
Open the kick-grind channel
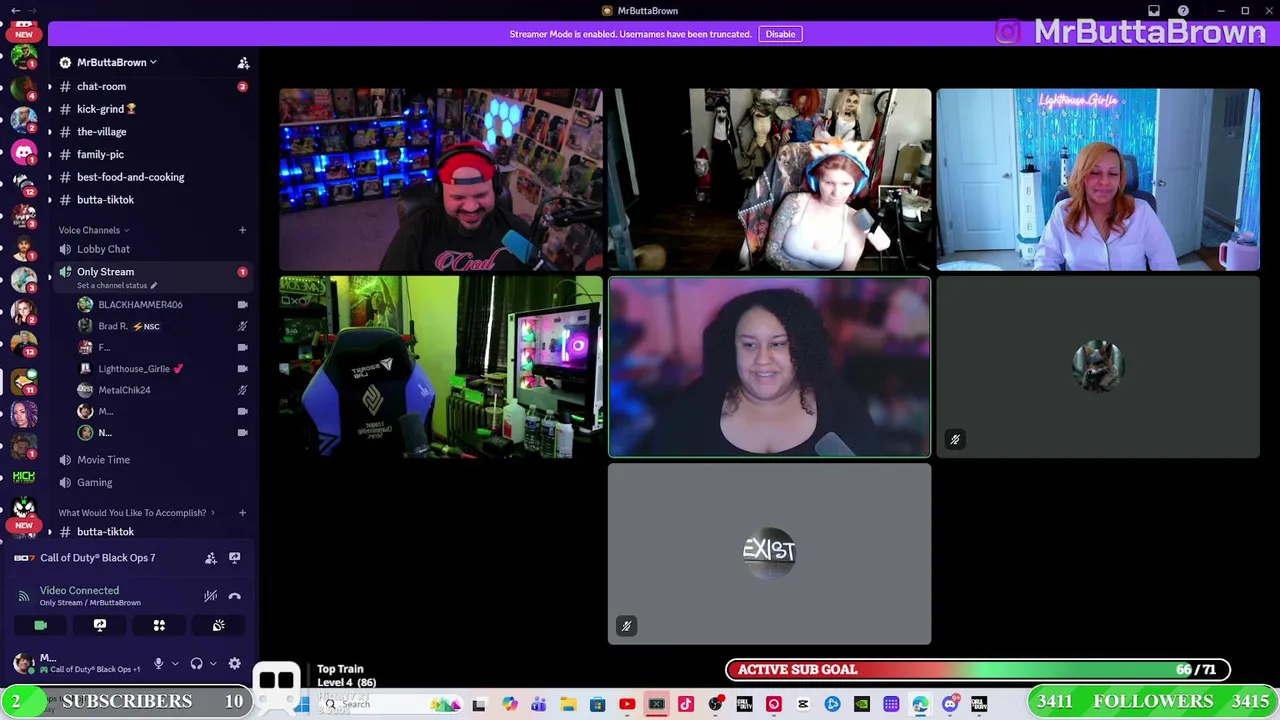click(152, 109)
